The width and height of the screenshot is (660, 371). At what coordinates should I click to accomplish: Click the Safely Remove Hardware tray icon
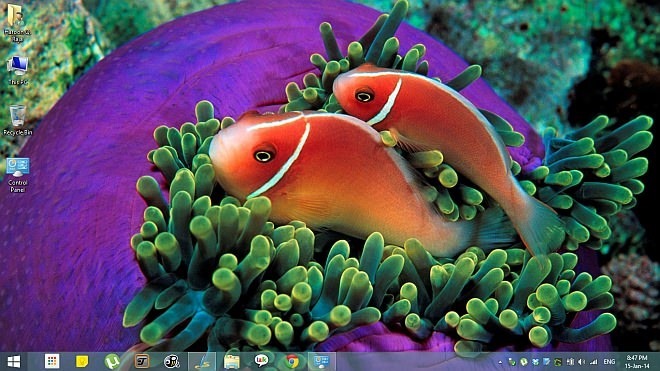click(x=512, y=362)
